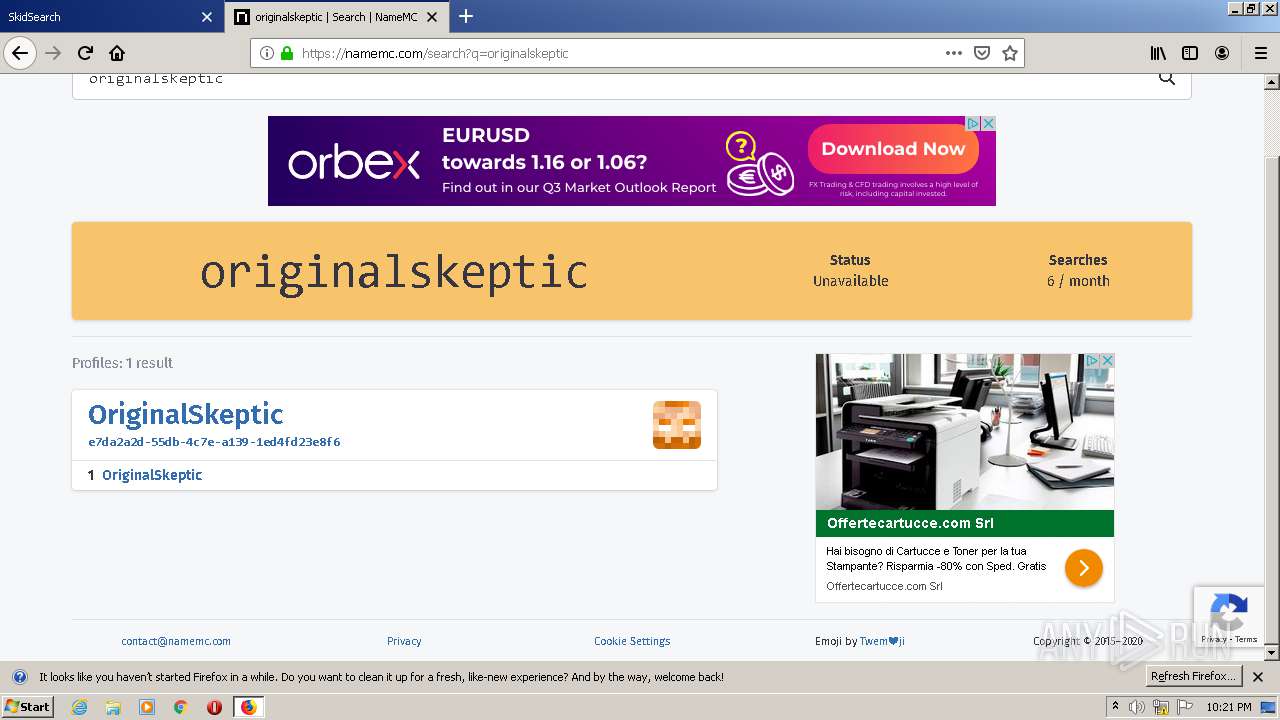
Task: Launch Internet Explorer from the taskbar
Action: click(x=79, y=707)
